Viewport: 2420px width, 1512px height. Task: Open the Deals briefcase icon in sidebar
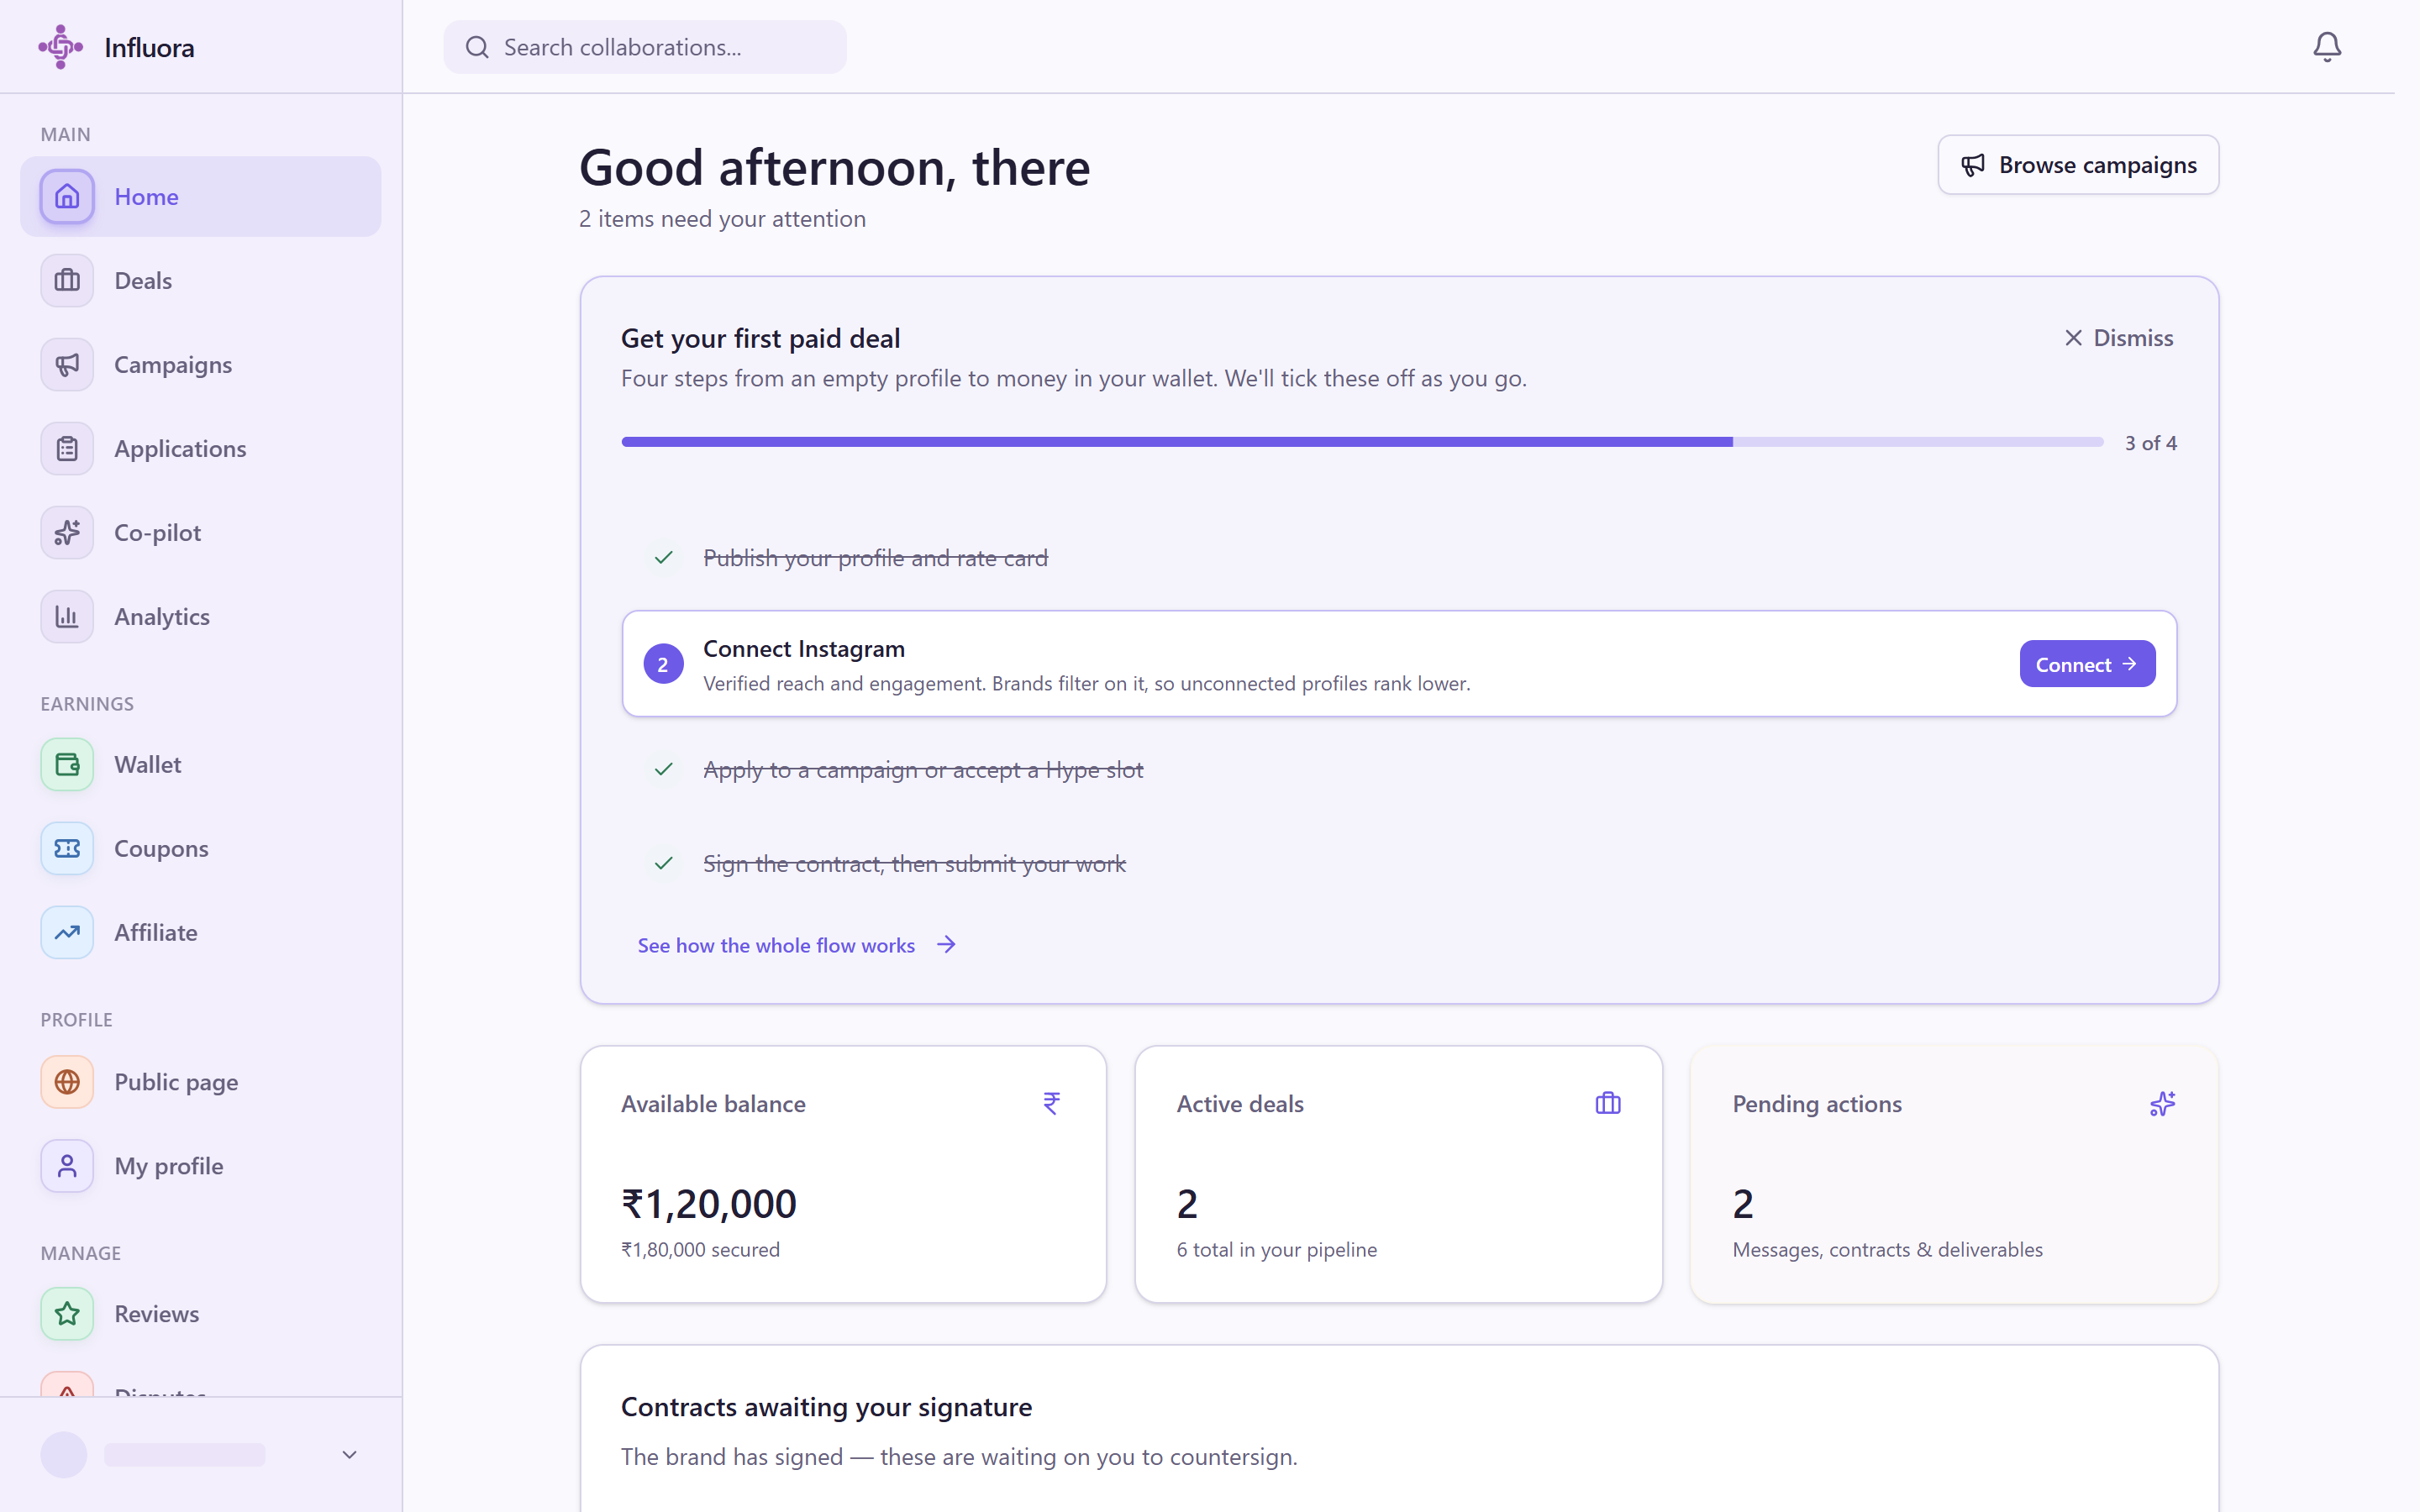tap(67, 280)
